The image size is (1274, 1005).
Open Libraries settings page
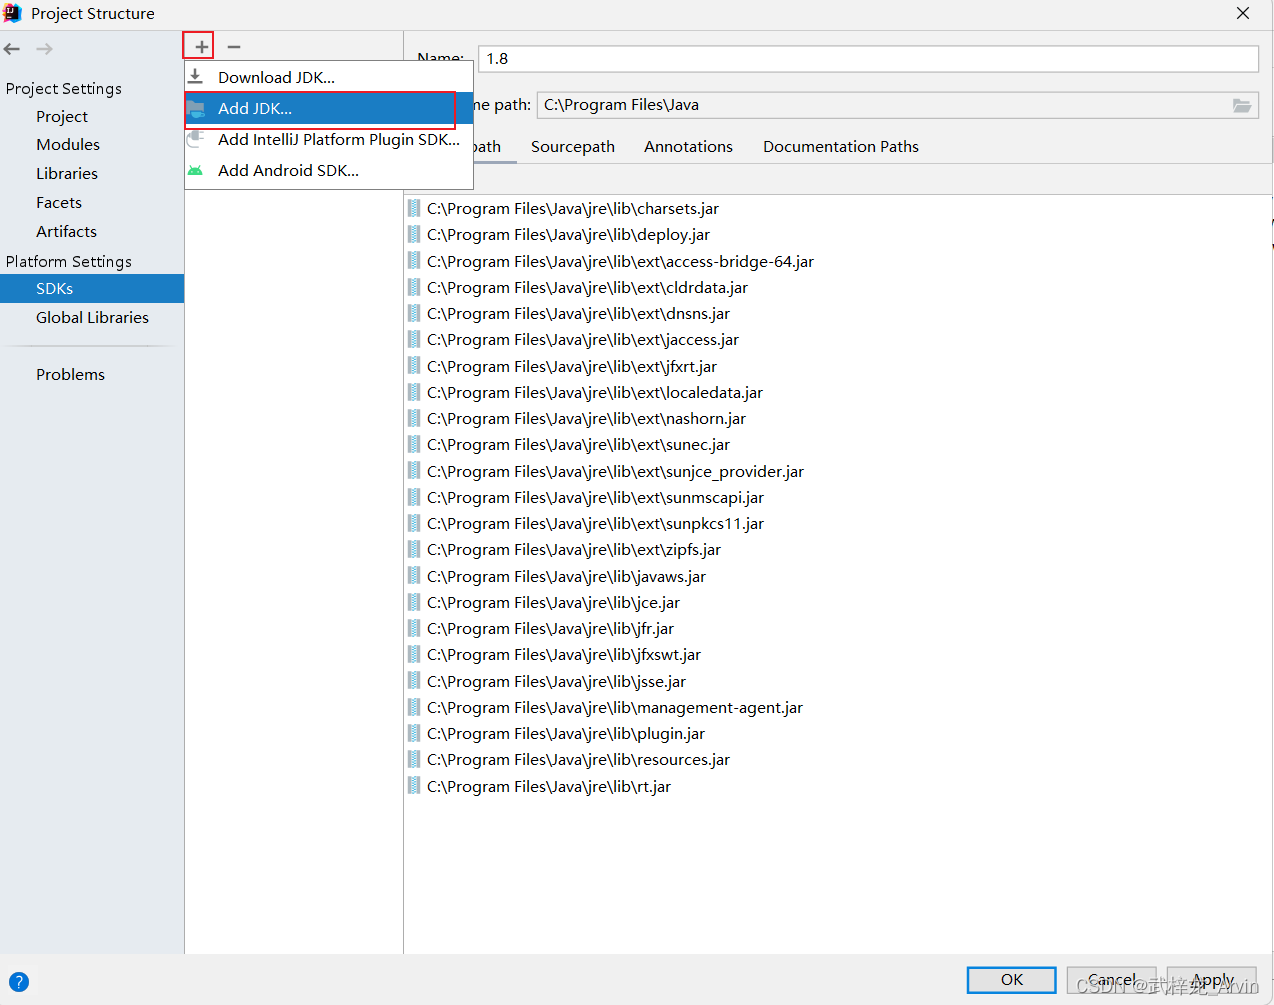coord(67,173)
